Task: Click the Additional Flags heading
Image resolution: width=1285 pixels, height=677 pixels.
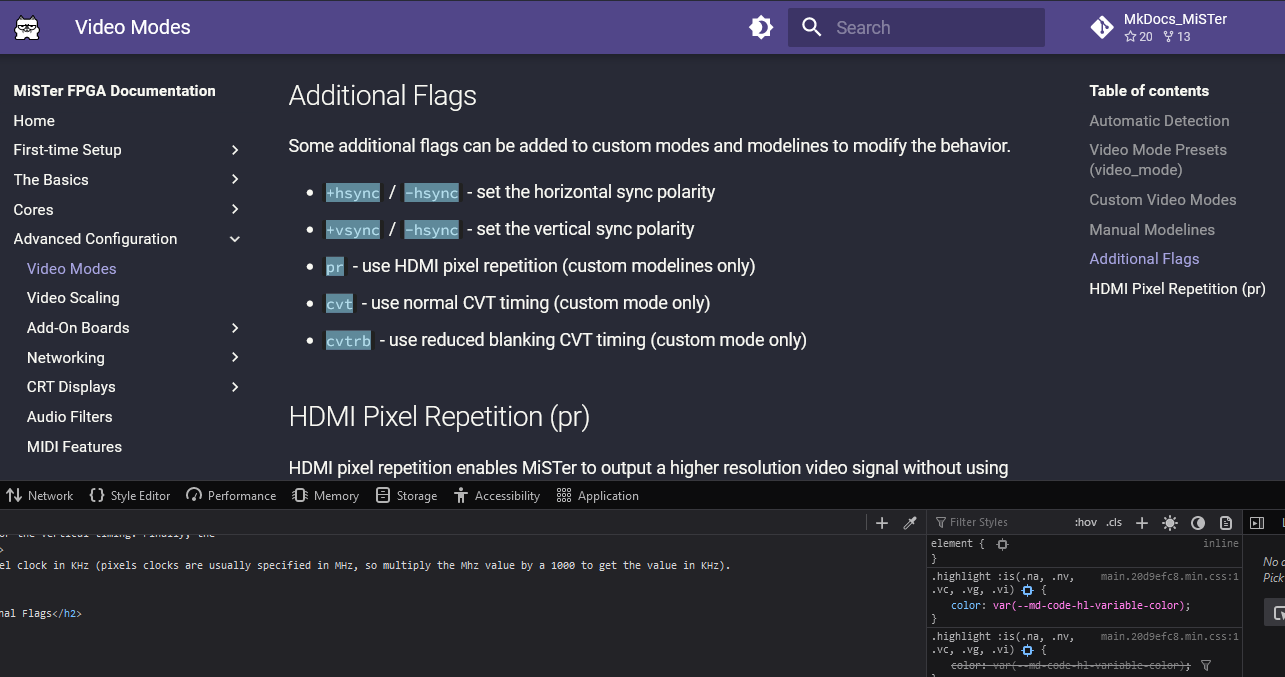Action: pos(383,96)
